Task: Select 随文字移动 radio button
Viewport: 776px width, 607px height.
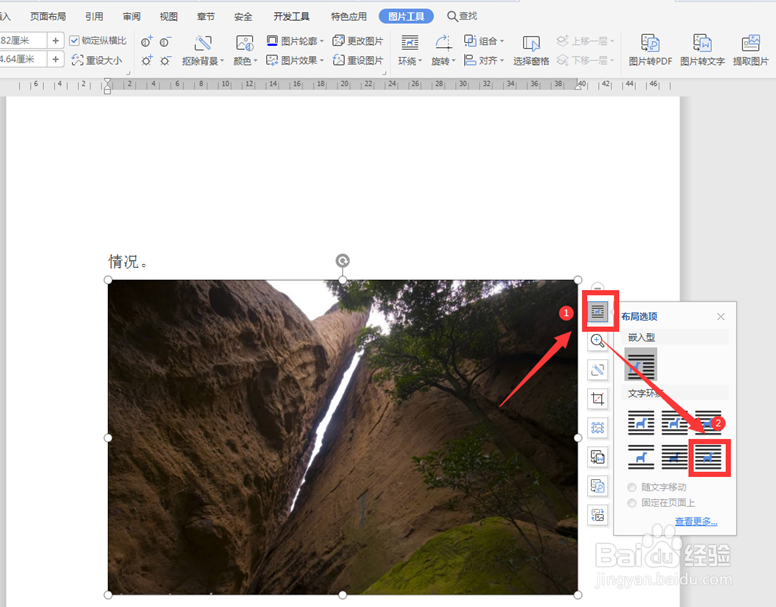Action: (x=631, y=487)
